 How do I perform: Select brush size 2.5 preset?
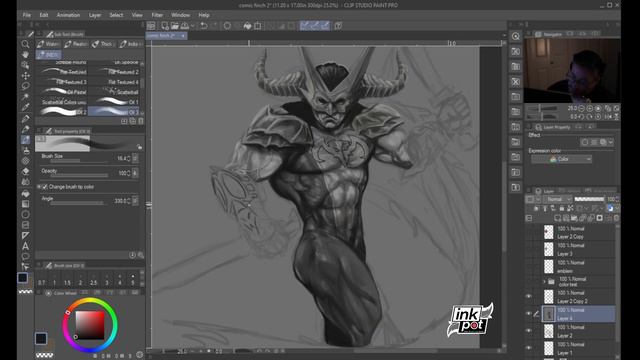(93, 280)
